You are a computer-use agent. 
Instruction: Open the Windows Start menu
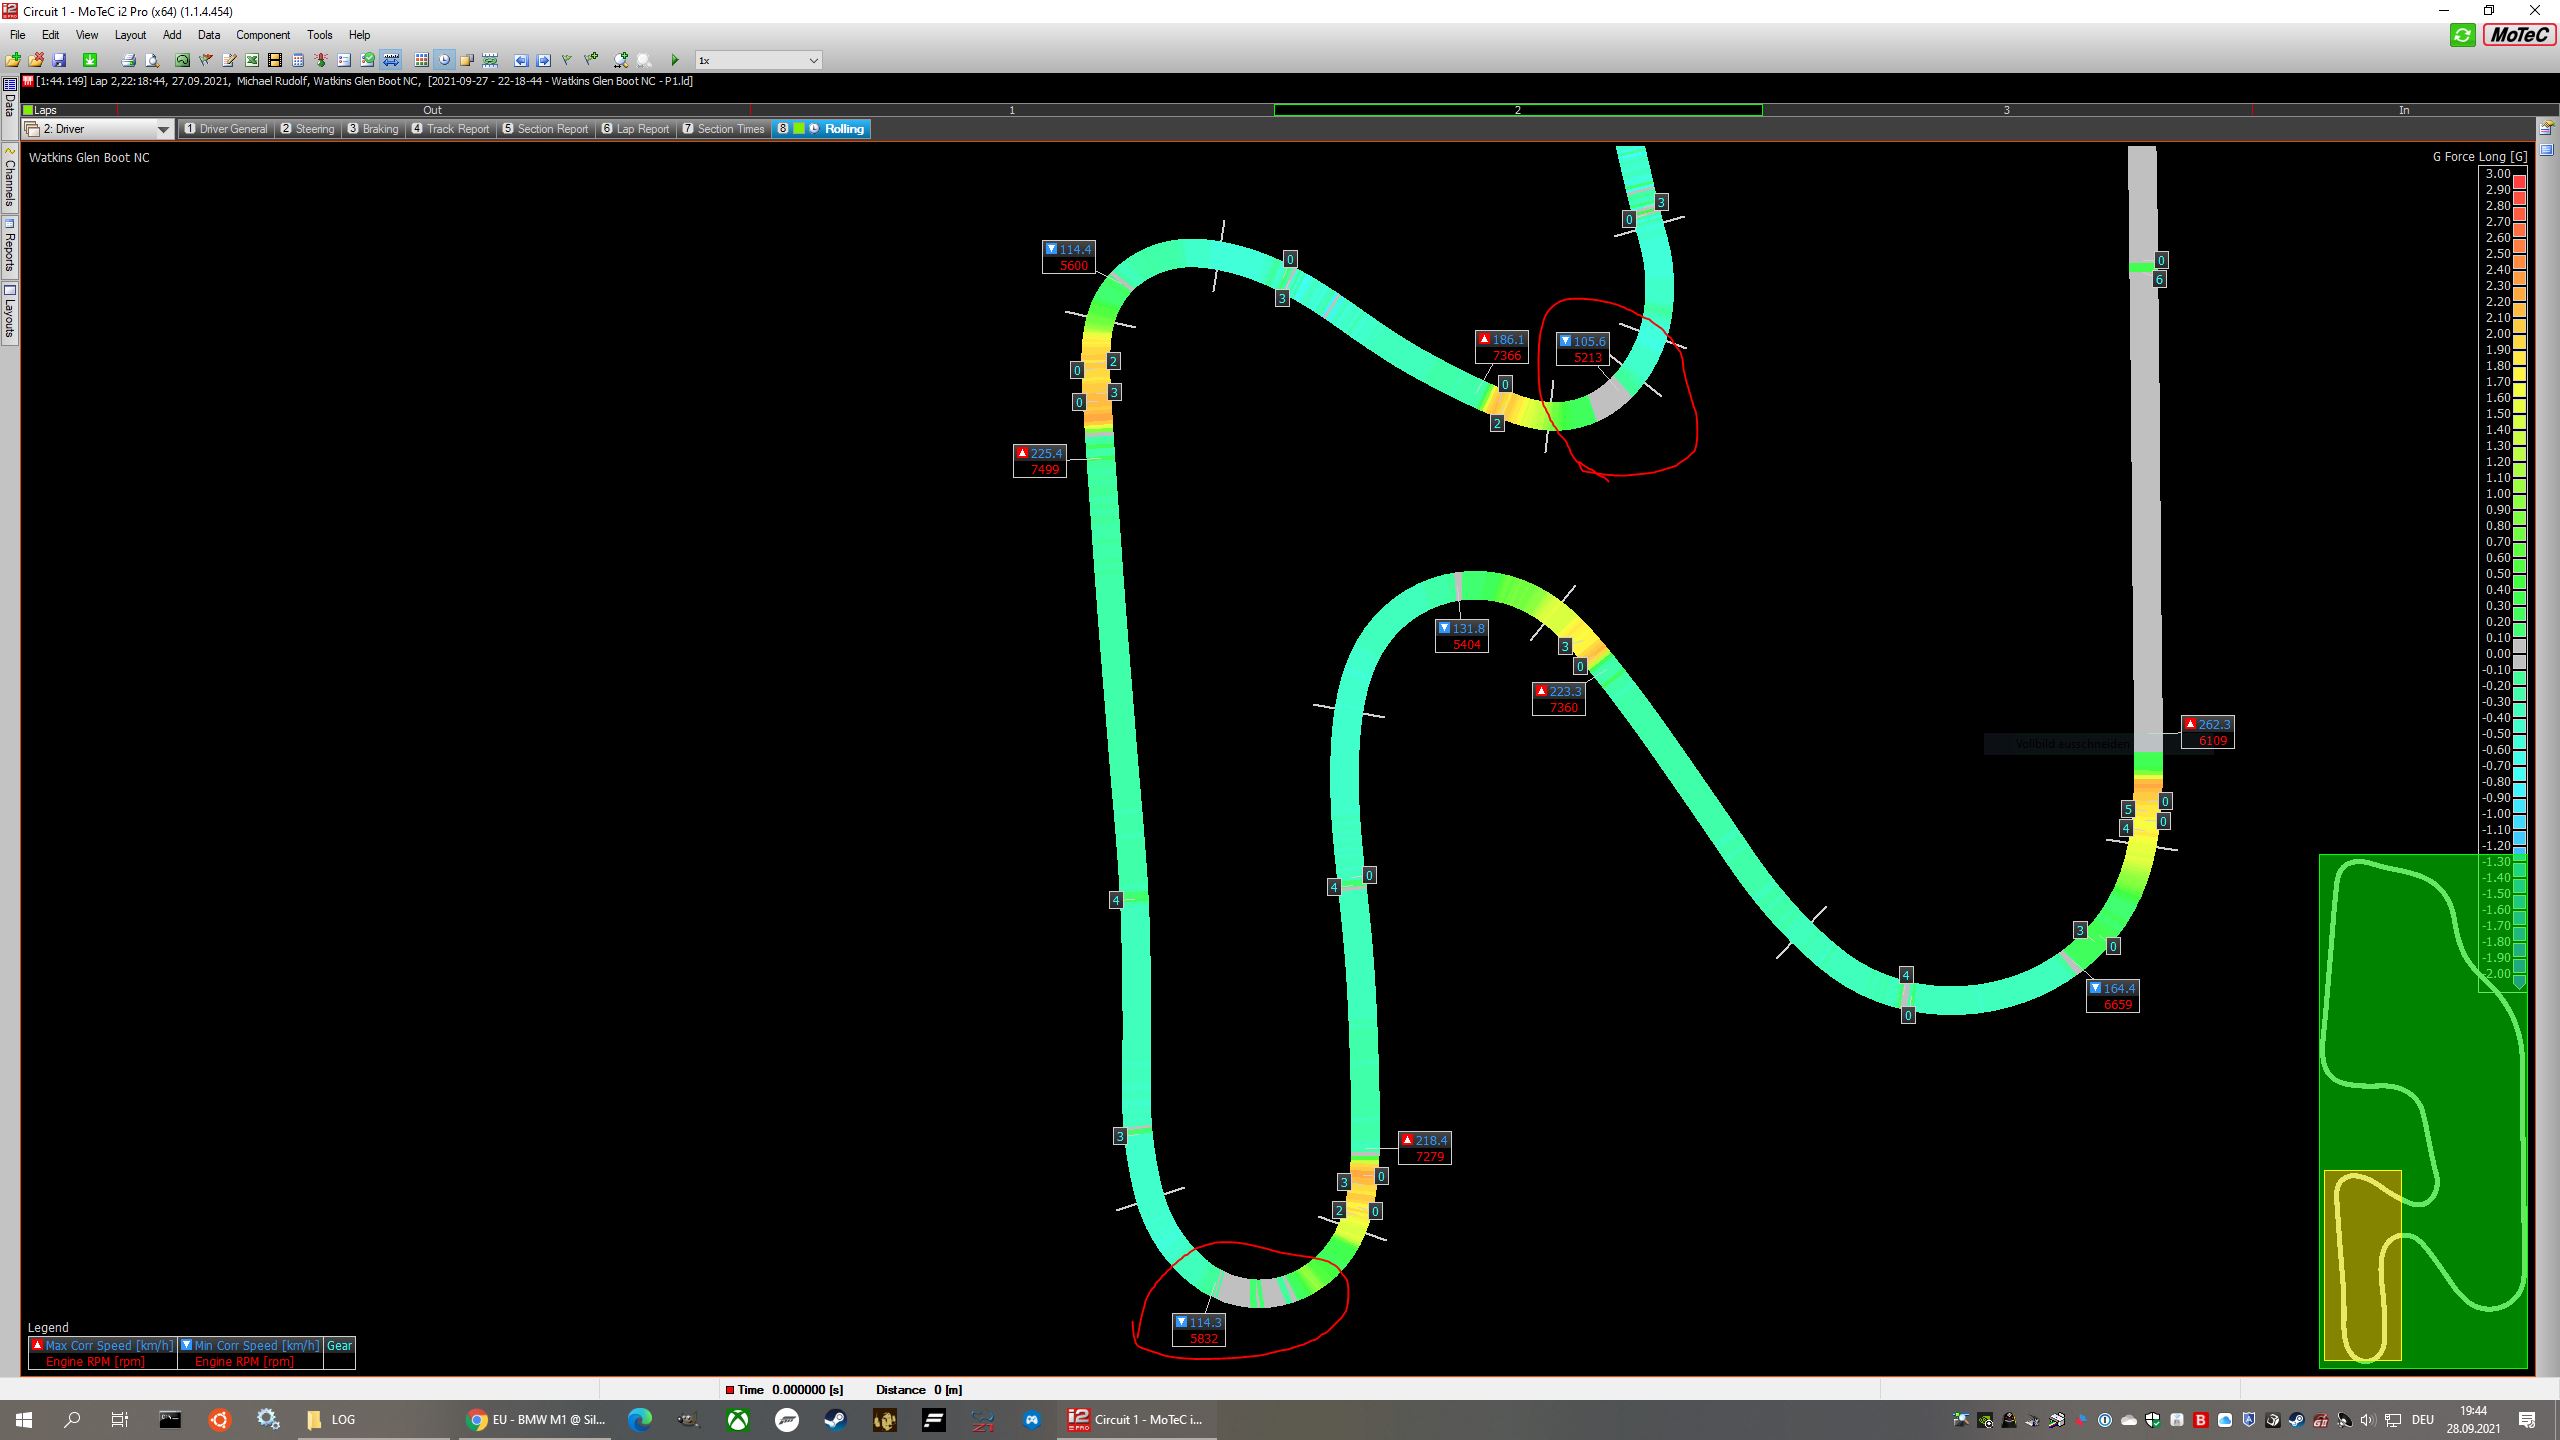[24, 1419]
